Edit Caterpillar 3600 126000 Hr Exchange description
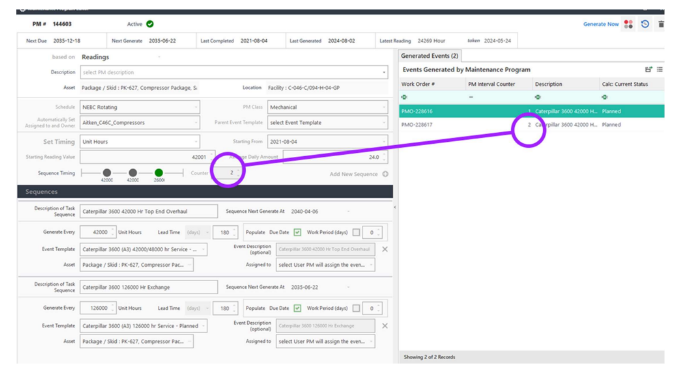Viewport: 674px width, 375px height. point(149,287)
